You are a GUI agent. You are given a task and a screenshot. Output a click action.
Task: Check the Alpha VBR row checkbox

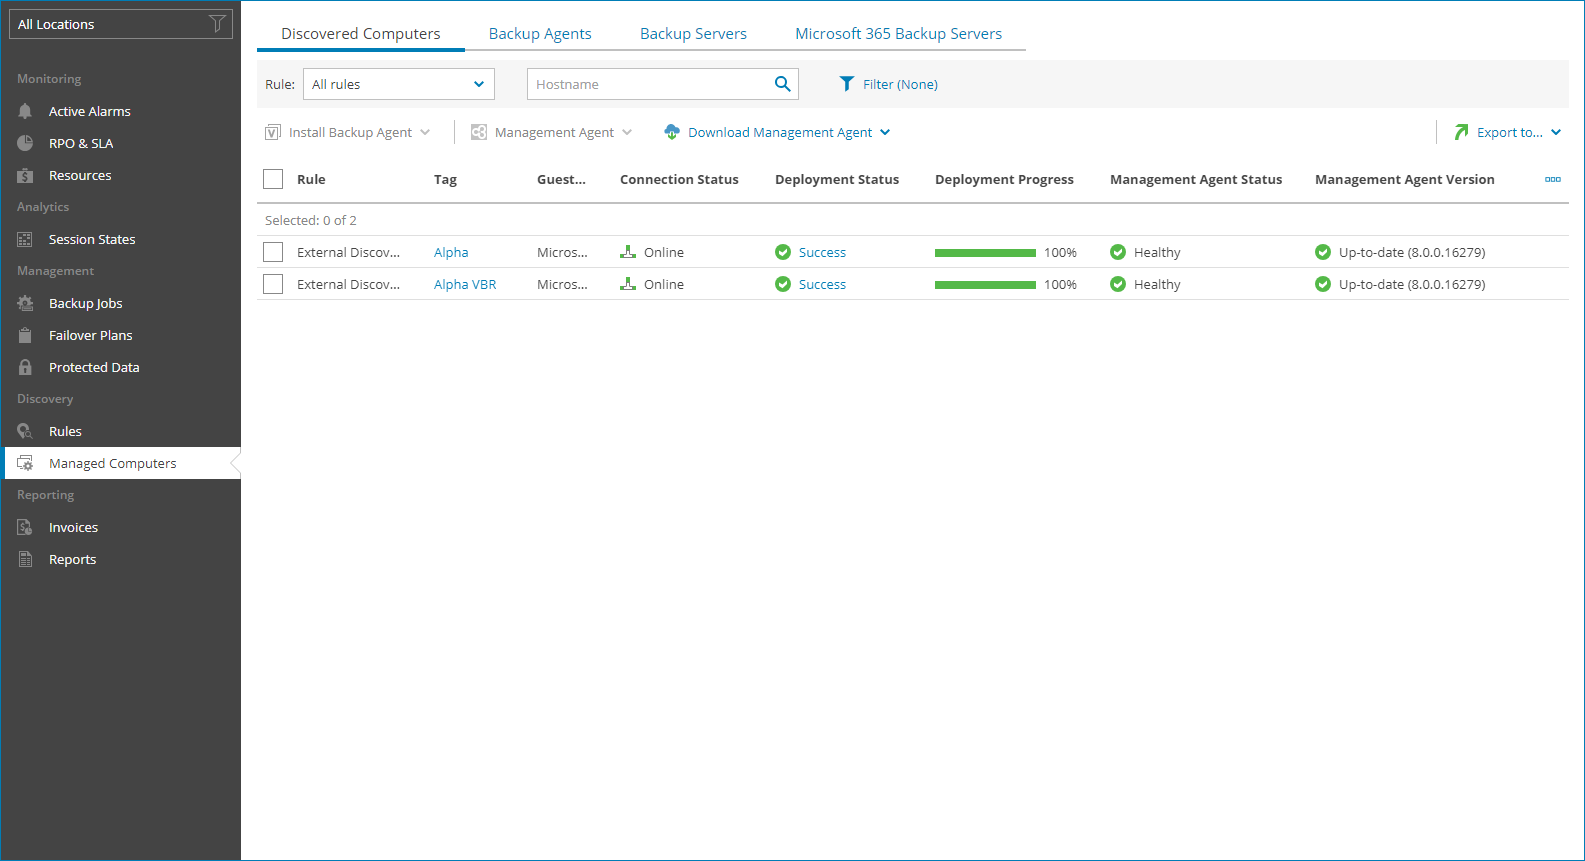pyautogui.click(x=273, y=284)
